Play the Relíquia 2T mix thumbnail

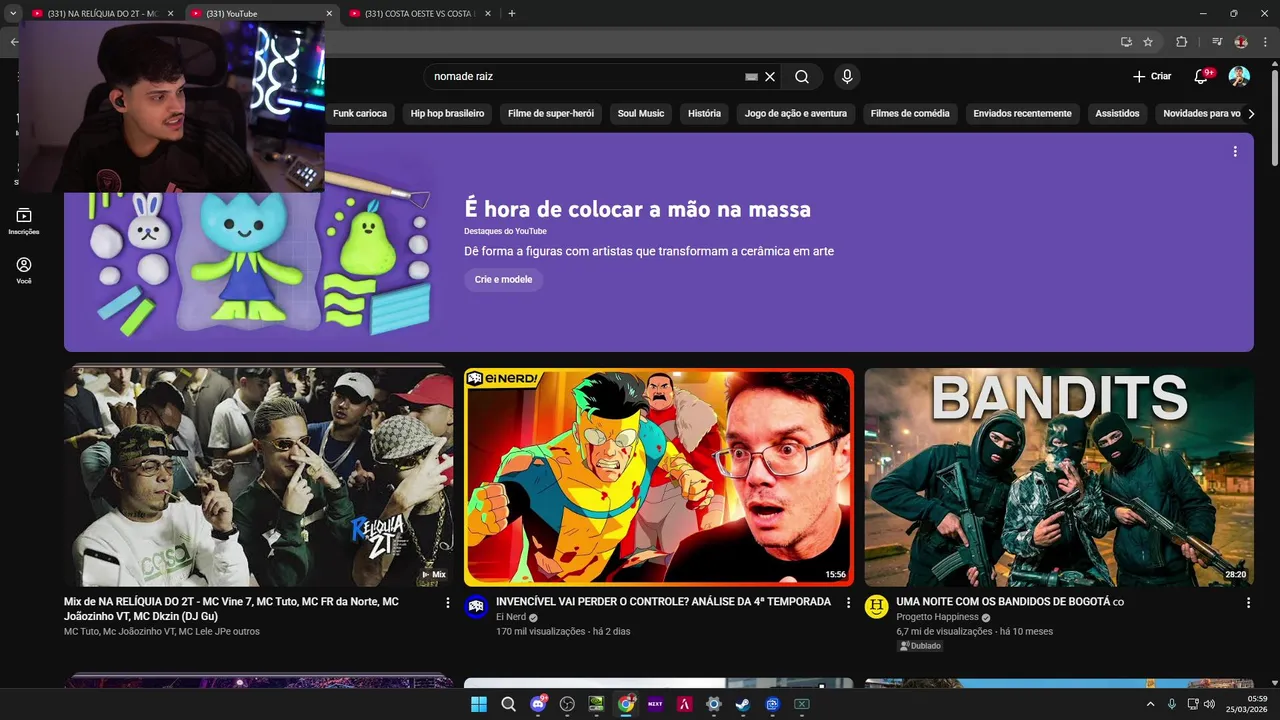tap(259, 477)
